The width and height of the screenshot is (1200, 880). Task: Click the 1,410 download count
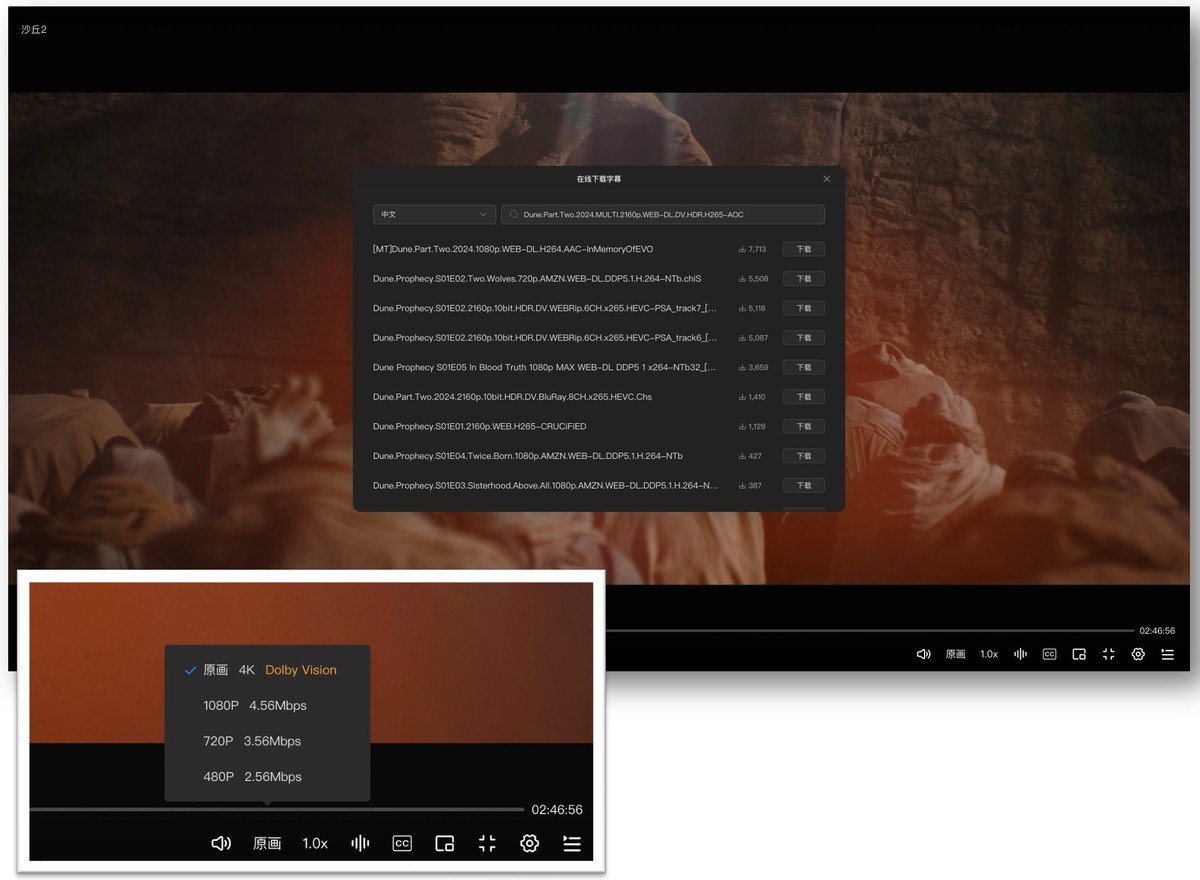752,397
